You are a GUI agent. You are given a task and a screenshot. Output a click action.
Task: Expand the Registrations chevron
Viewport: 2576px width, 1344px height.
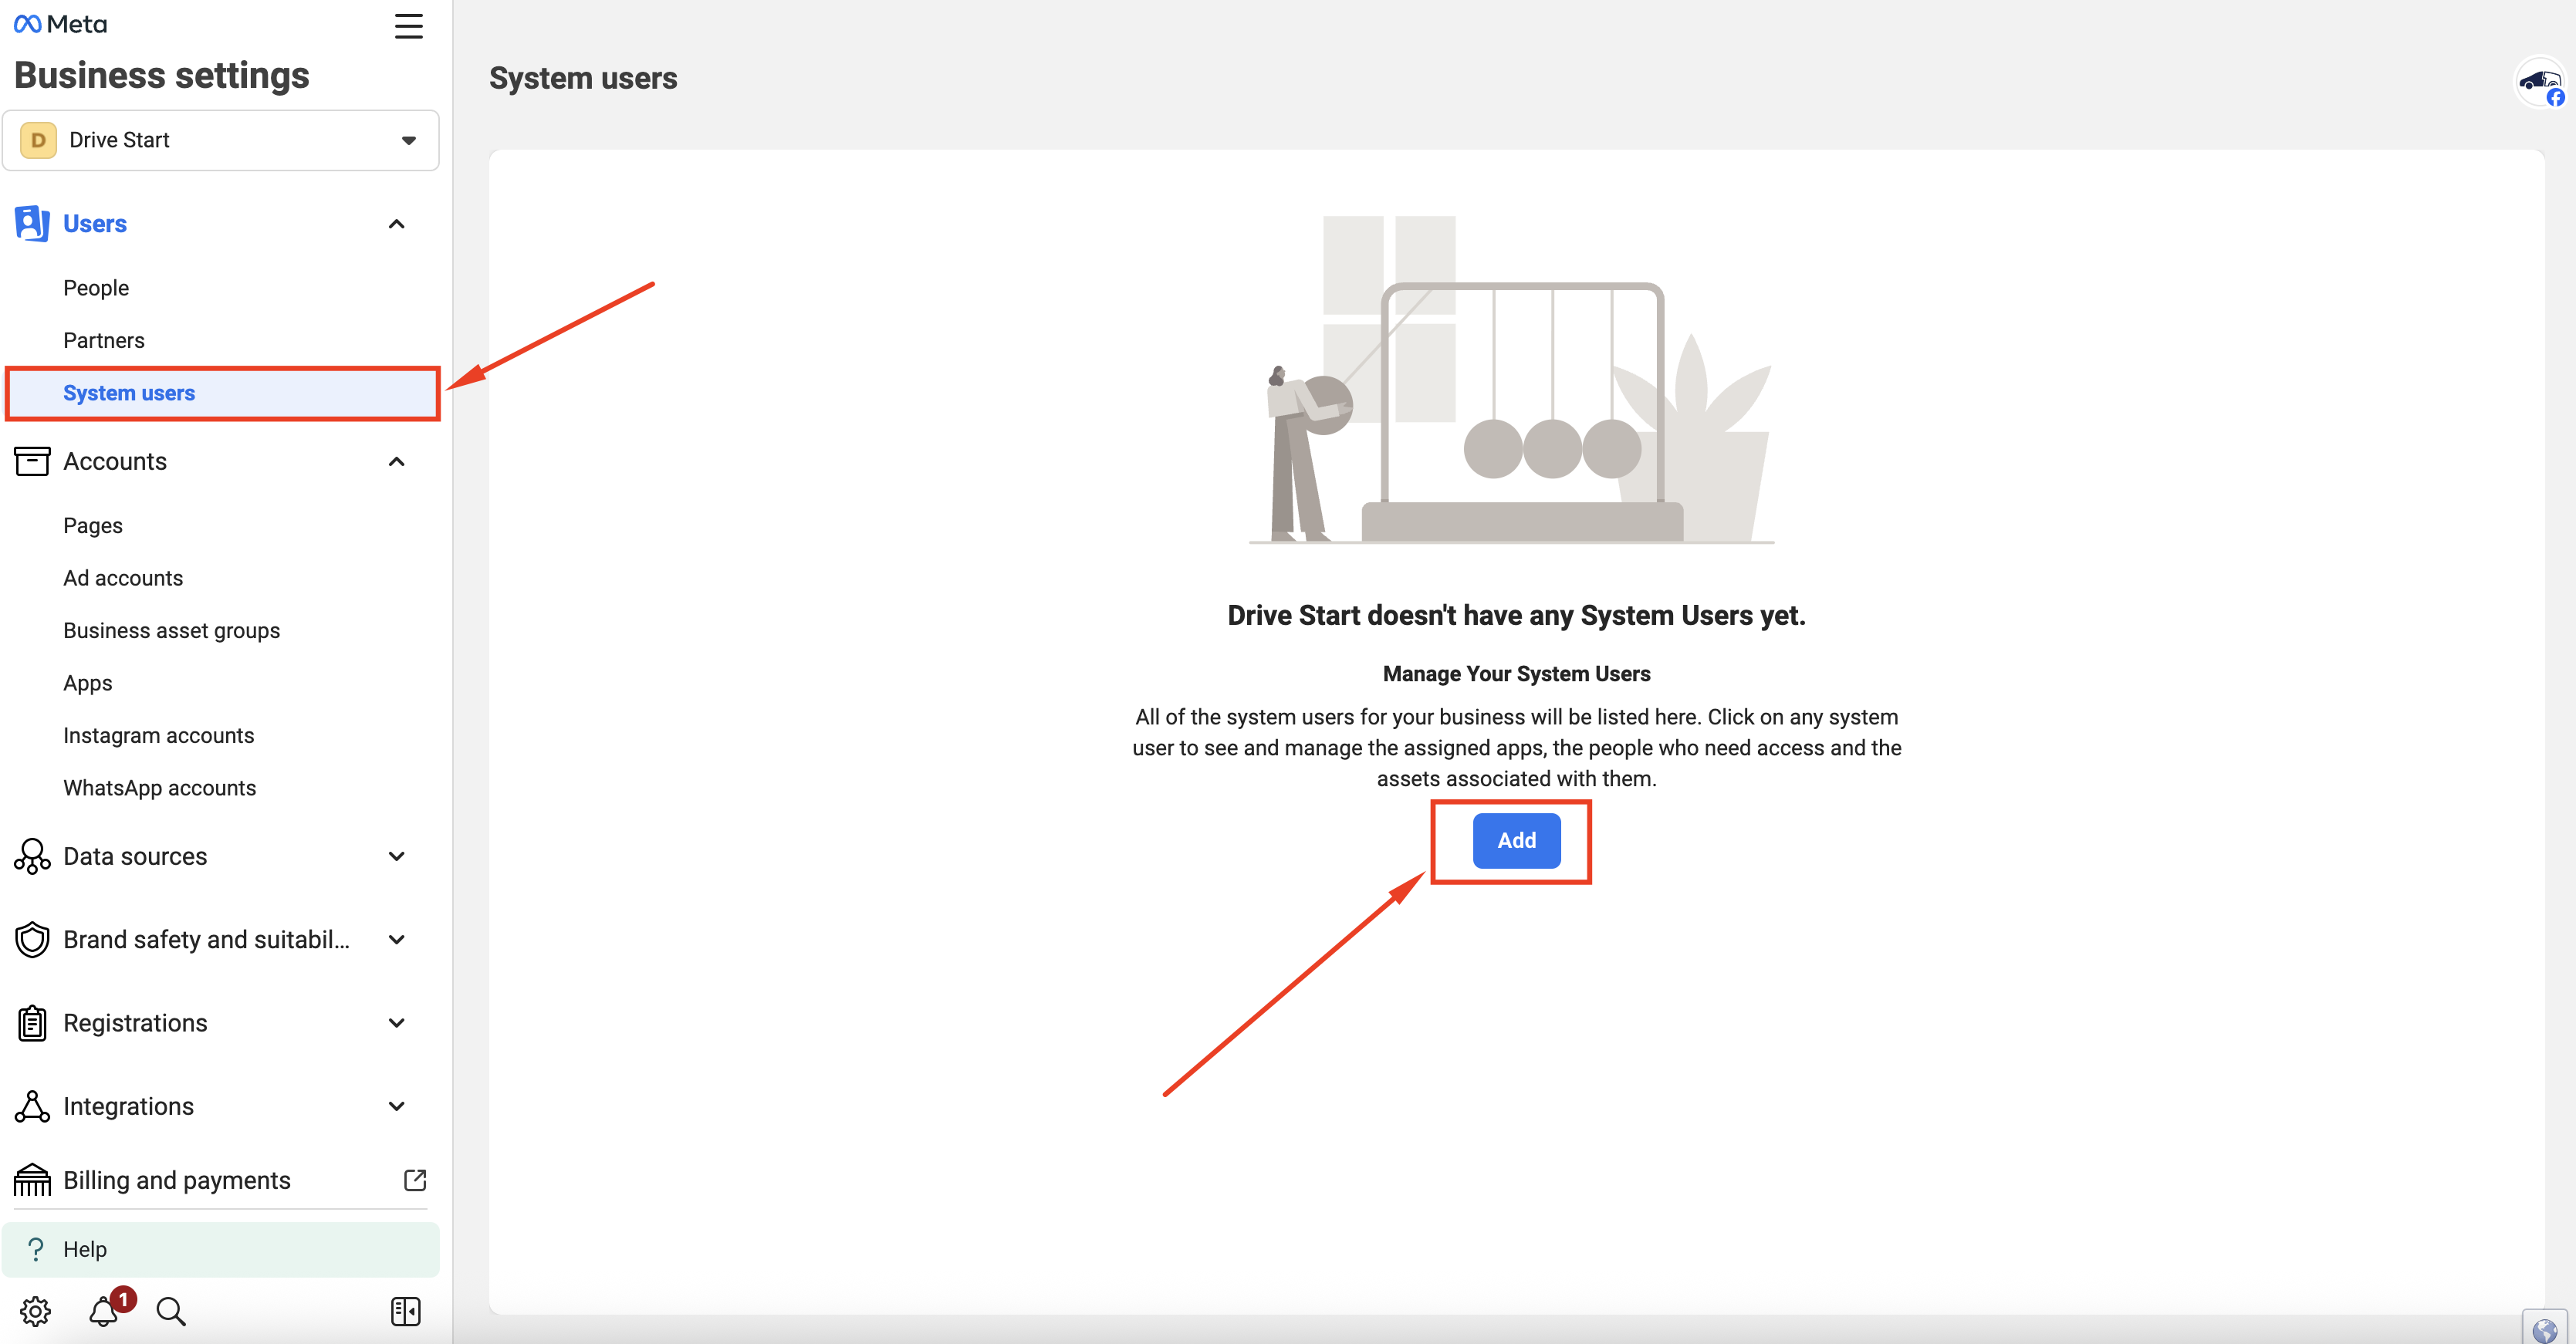(x=396, y=1023)
